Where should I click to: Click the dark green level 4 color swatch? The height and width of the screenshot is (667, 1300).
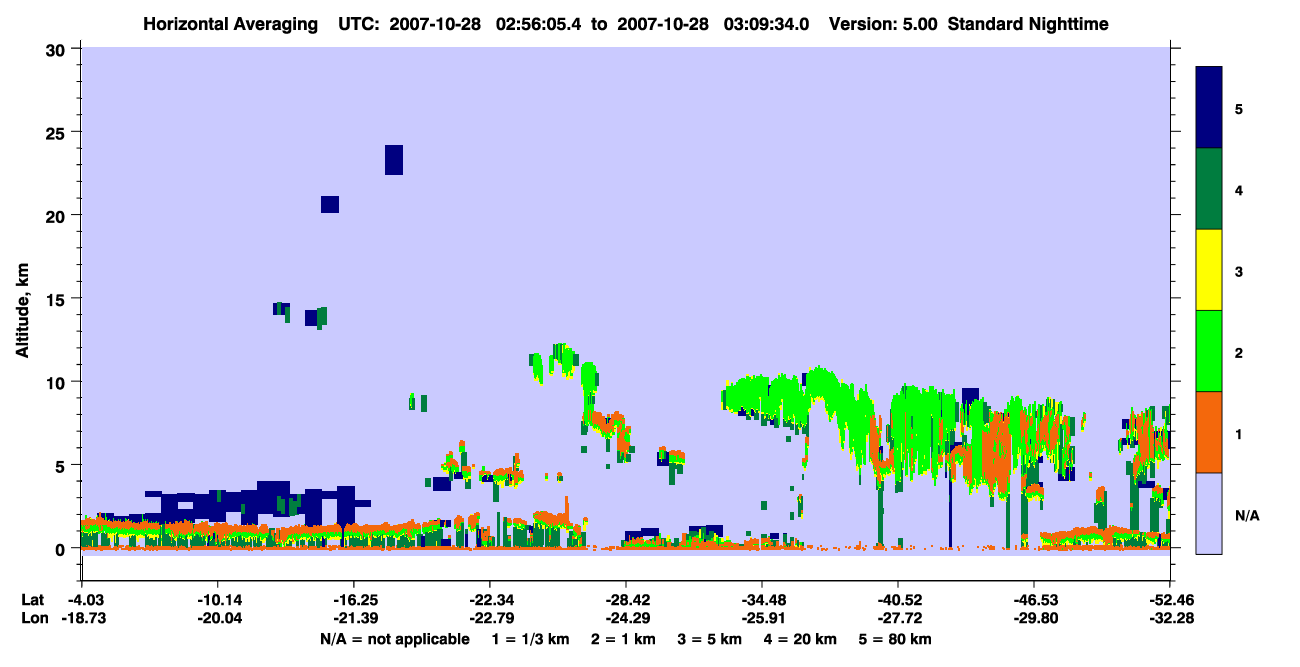[1209, 189]
